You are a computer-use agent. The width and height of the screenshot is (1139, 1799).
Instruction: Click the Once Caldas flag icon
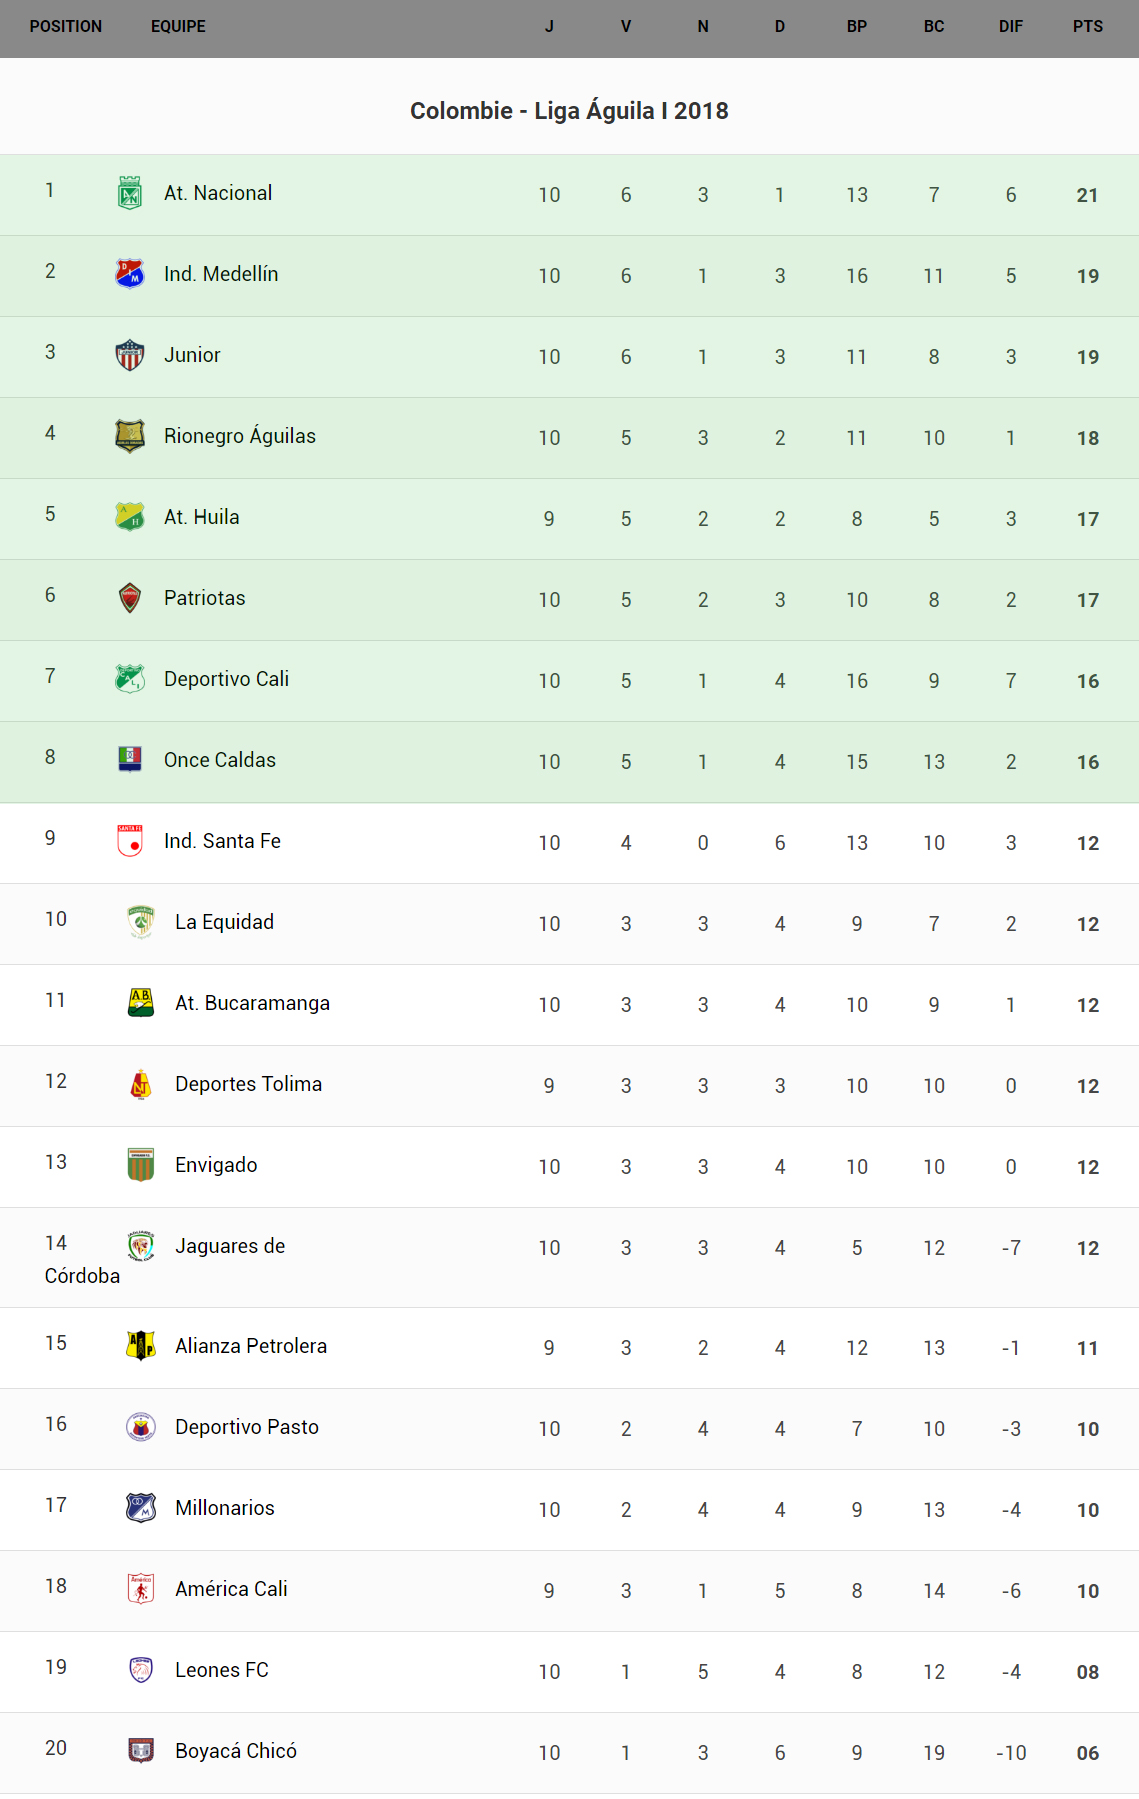(x=130, y=760)
